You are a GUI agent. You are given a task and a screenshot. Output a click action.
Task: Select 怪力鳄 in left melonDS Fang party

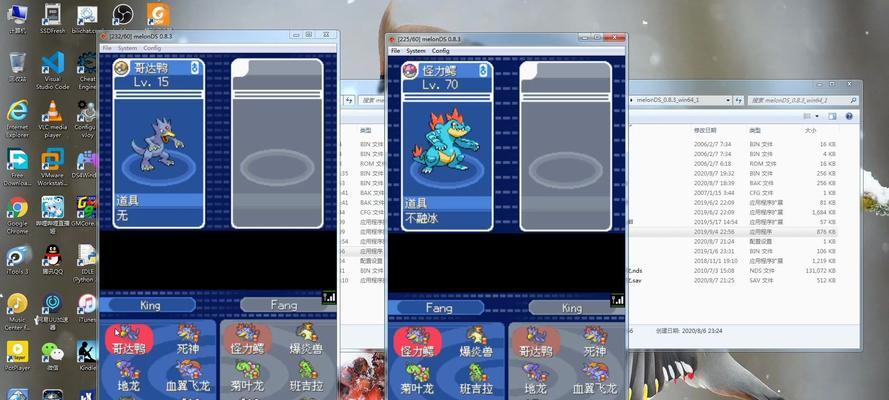247,340
